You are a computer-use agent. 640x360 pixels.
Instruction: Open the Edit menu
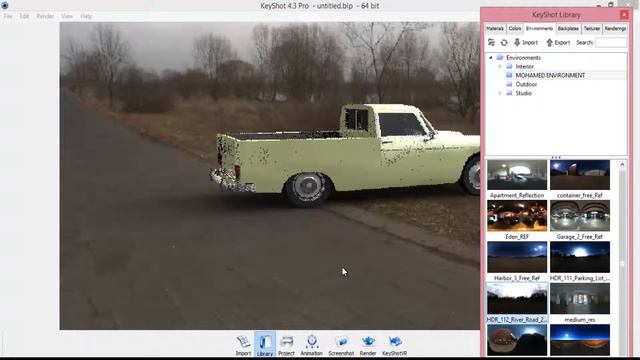(x=24, y=16)
